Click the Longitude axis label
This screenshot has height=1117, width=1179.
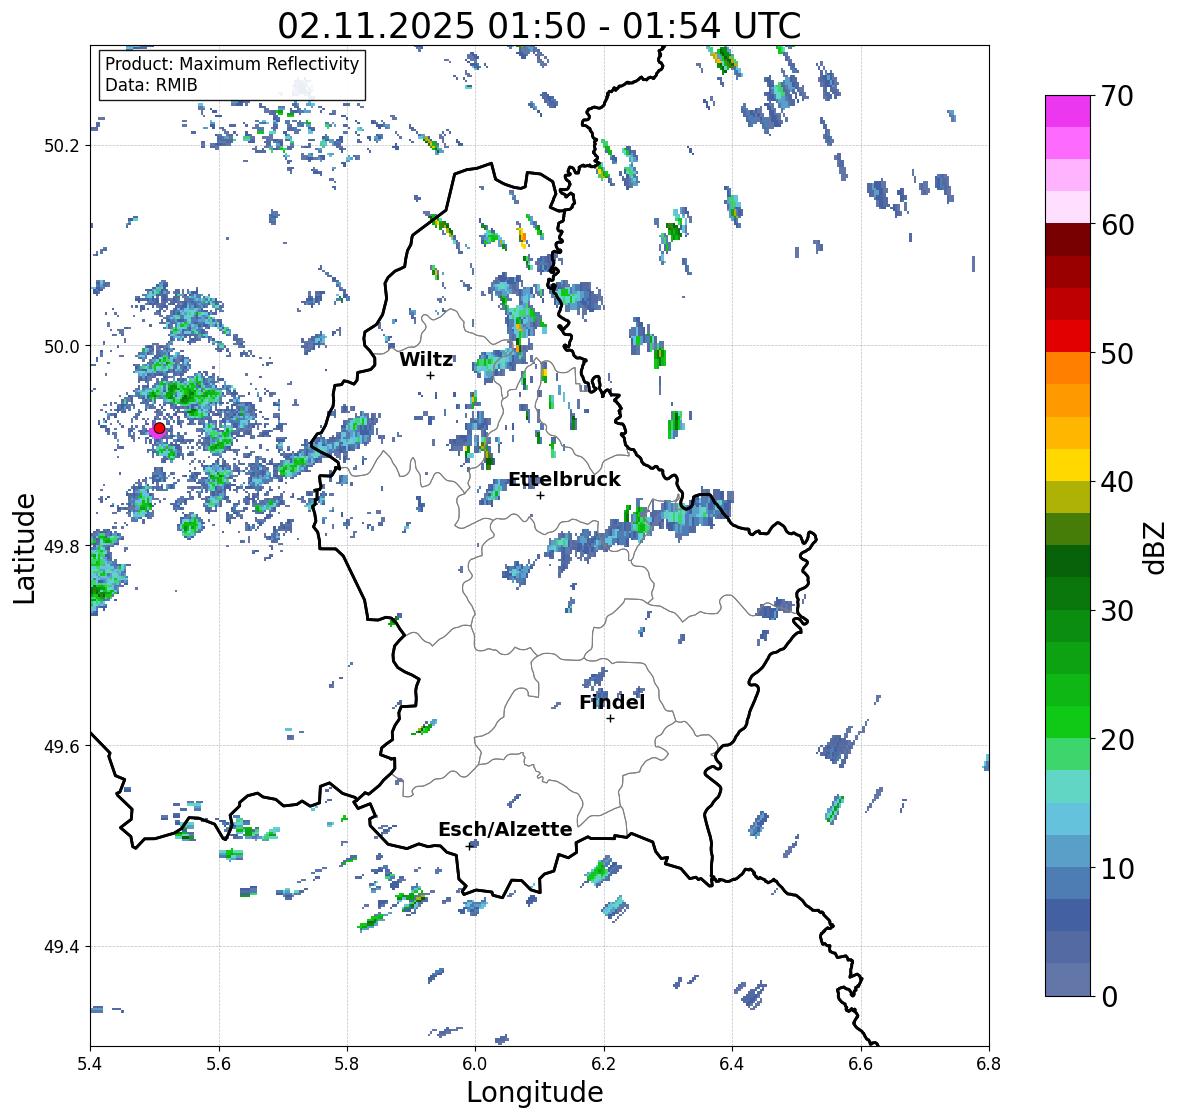535,1092
